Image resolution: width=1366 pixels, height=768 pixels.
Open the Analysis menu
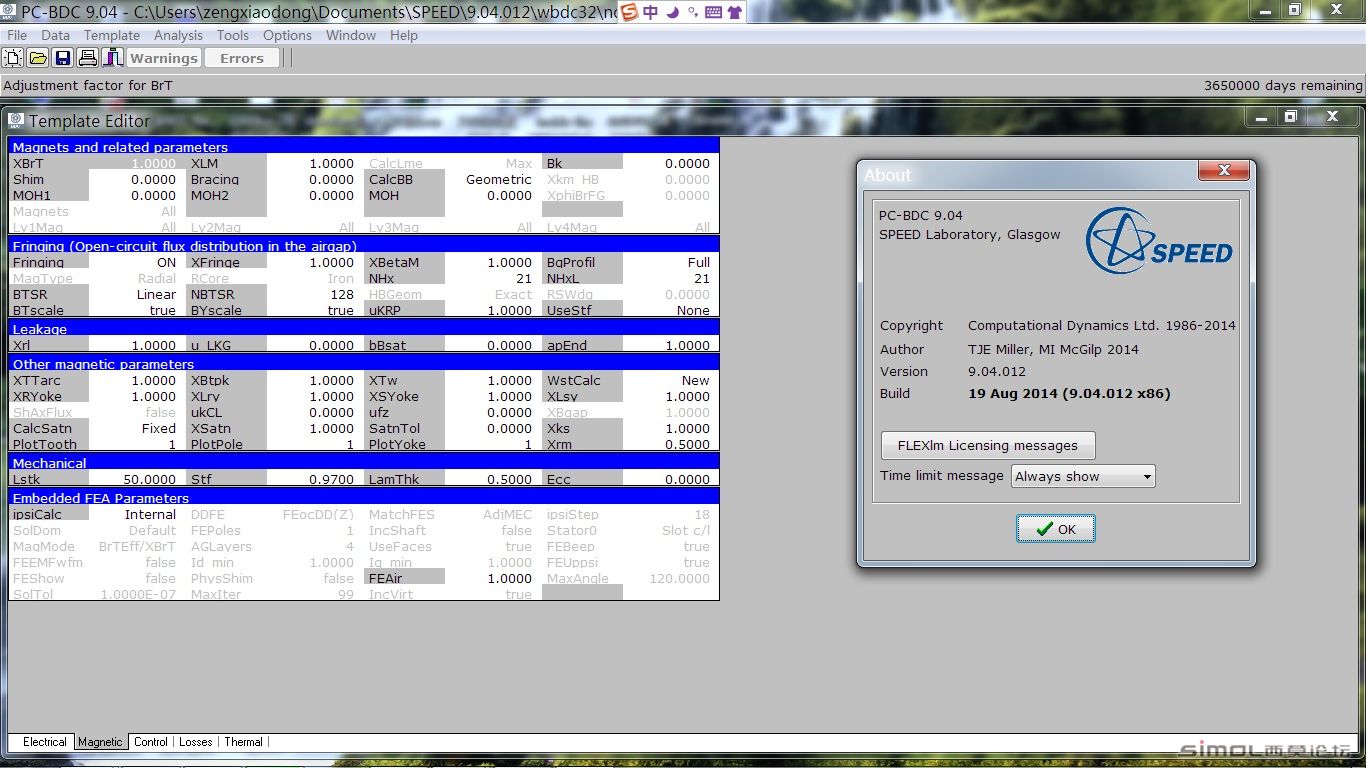point(178,35)
